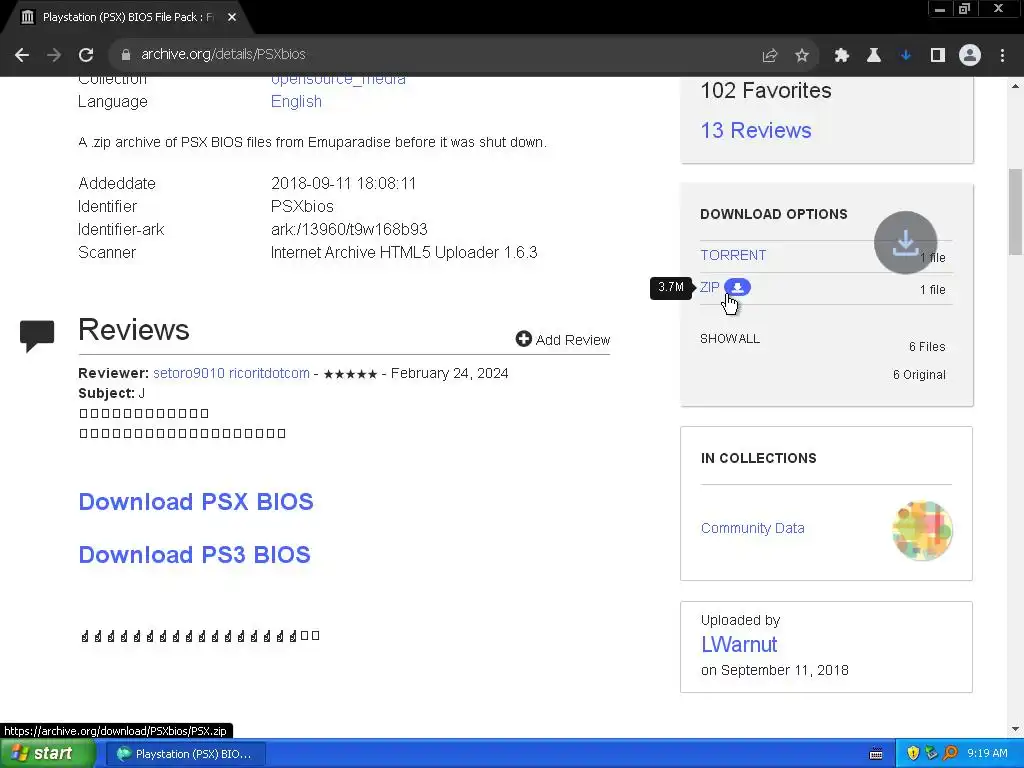Screen dimensions: 1024x768
Task: Click the 6 Files text
Action: coord(927,347)
